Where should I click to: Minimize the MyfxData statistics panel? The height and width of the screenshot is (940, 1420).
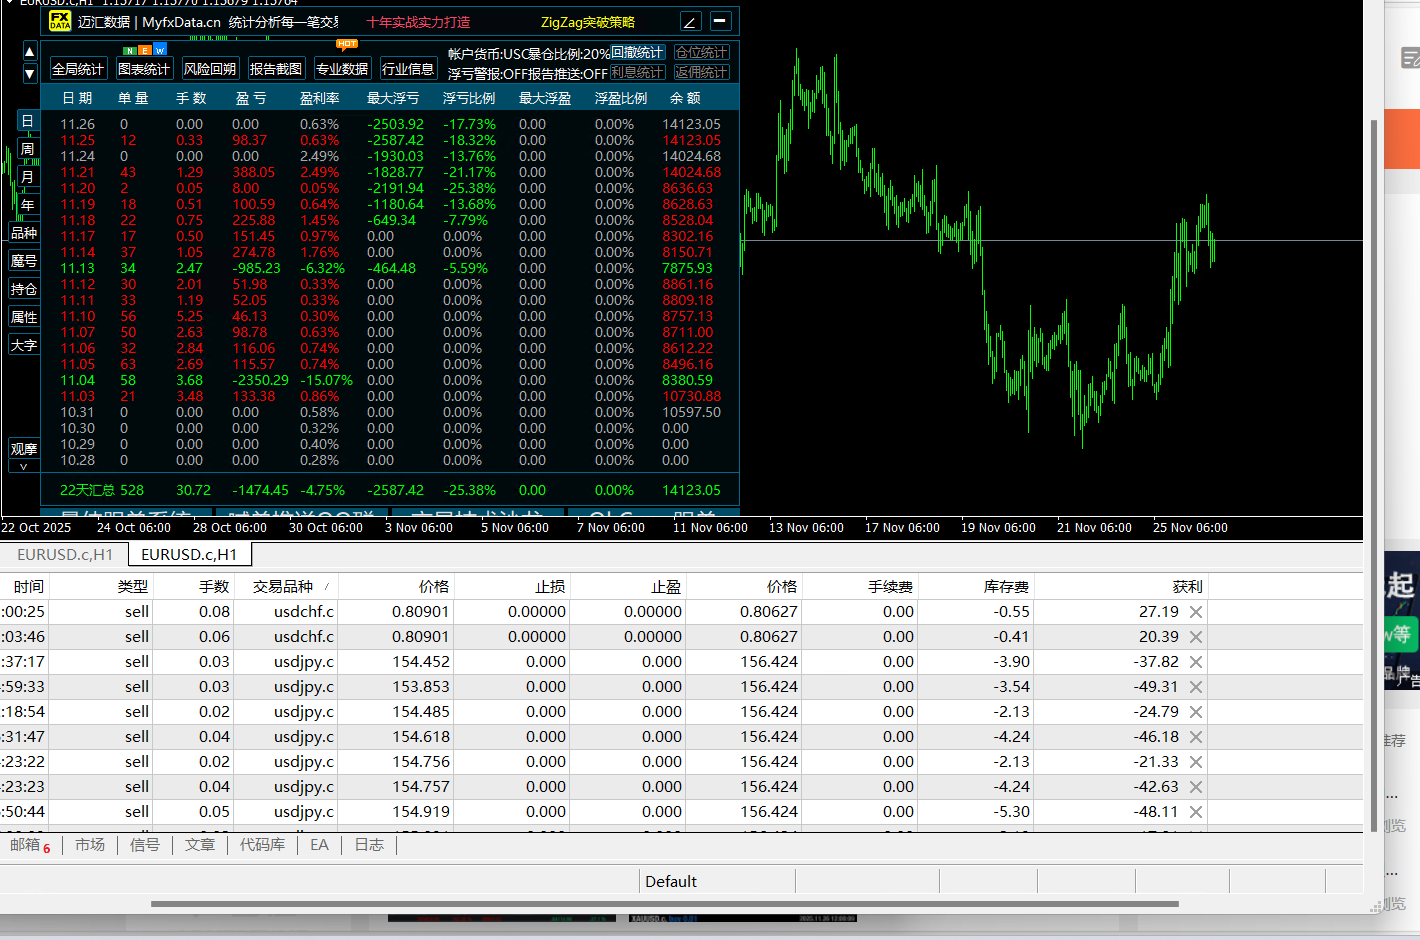(720, 21)
